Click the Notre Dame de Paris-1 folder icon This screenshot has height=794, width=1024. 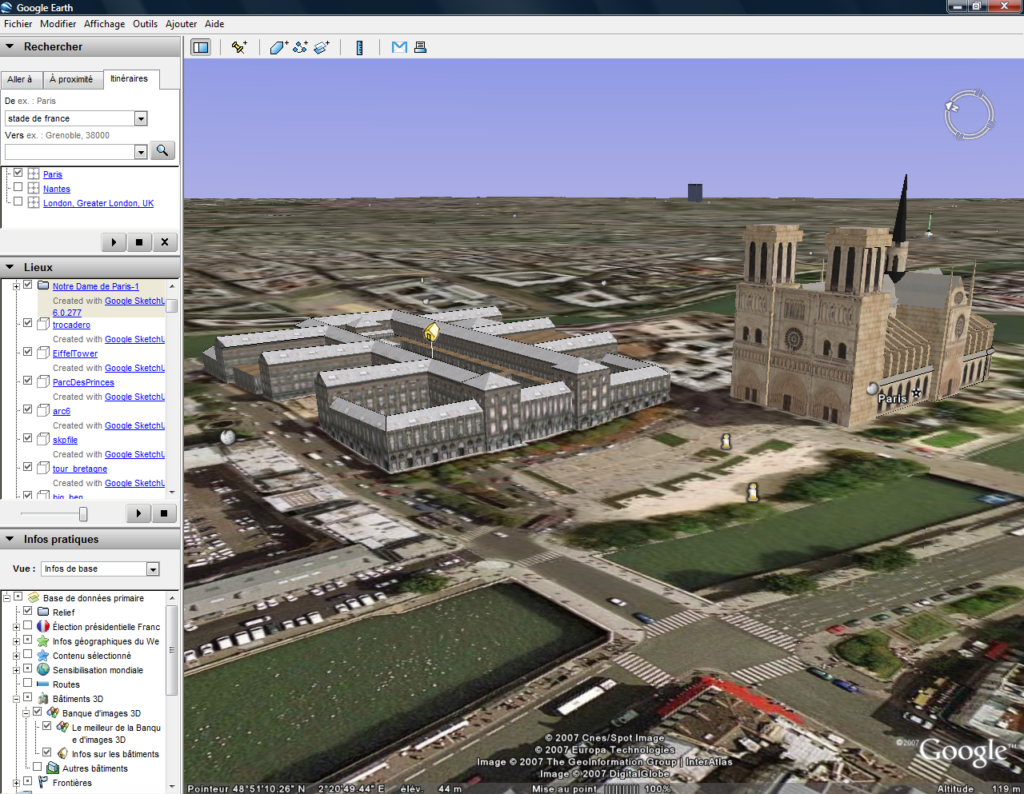click(44, 285)
